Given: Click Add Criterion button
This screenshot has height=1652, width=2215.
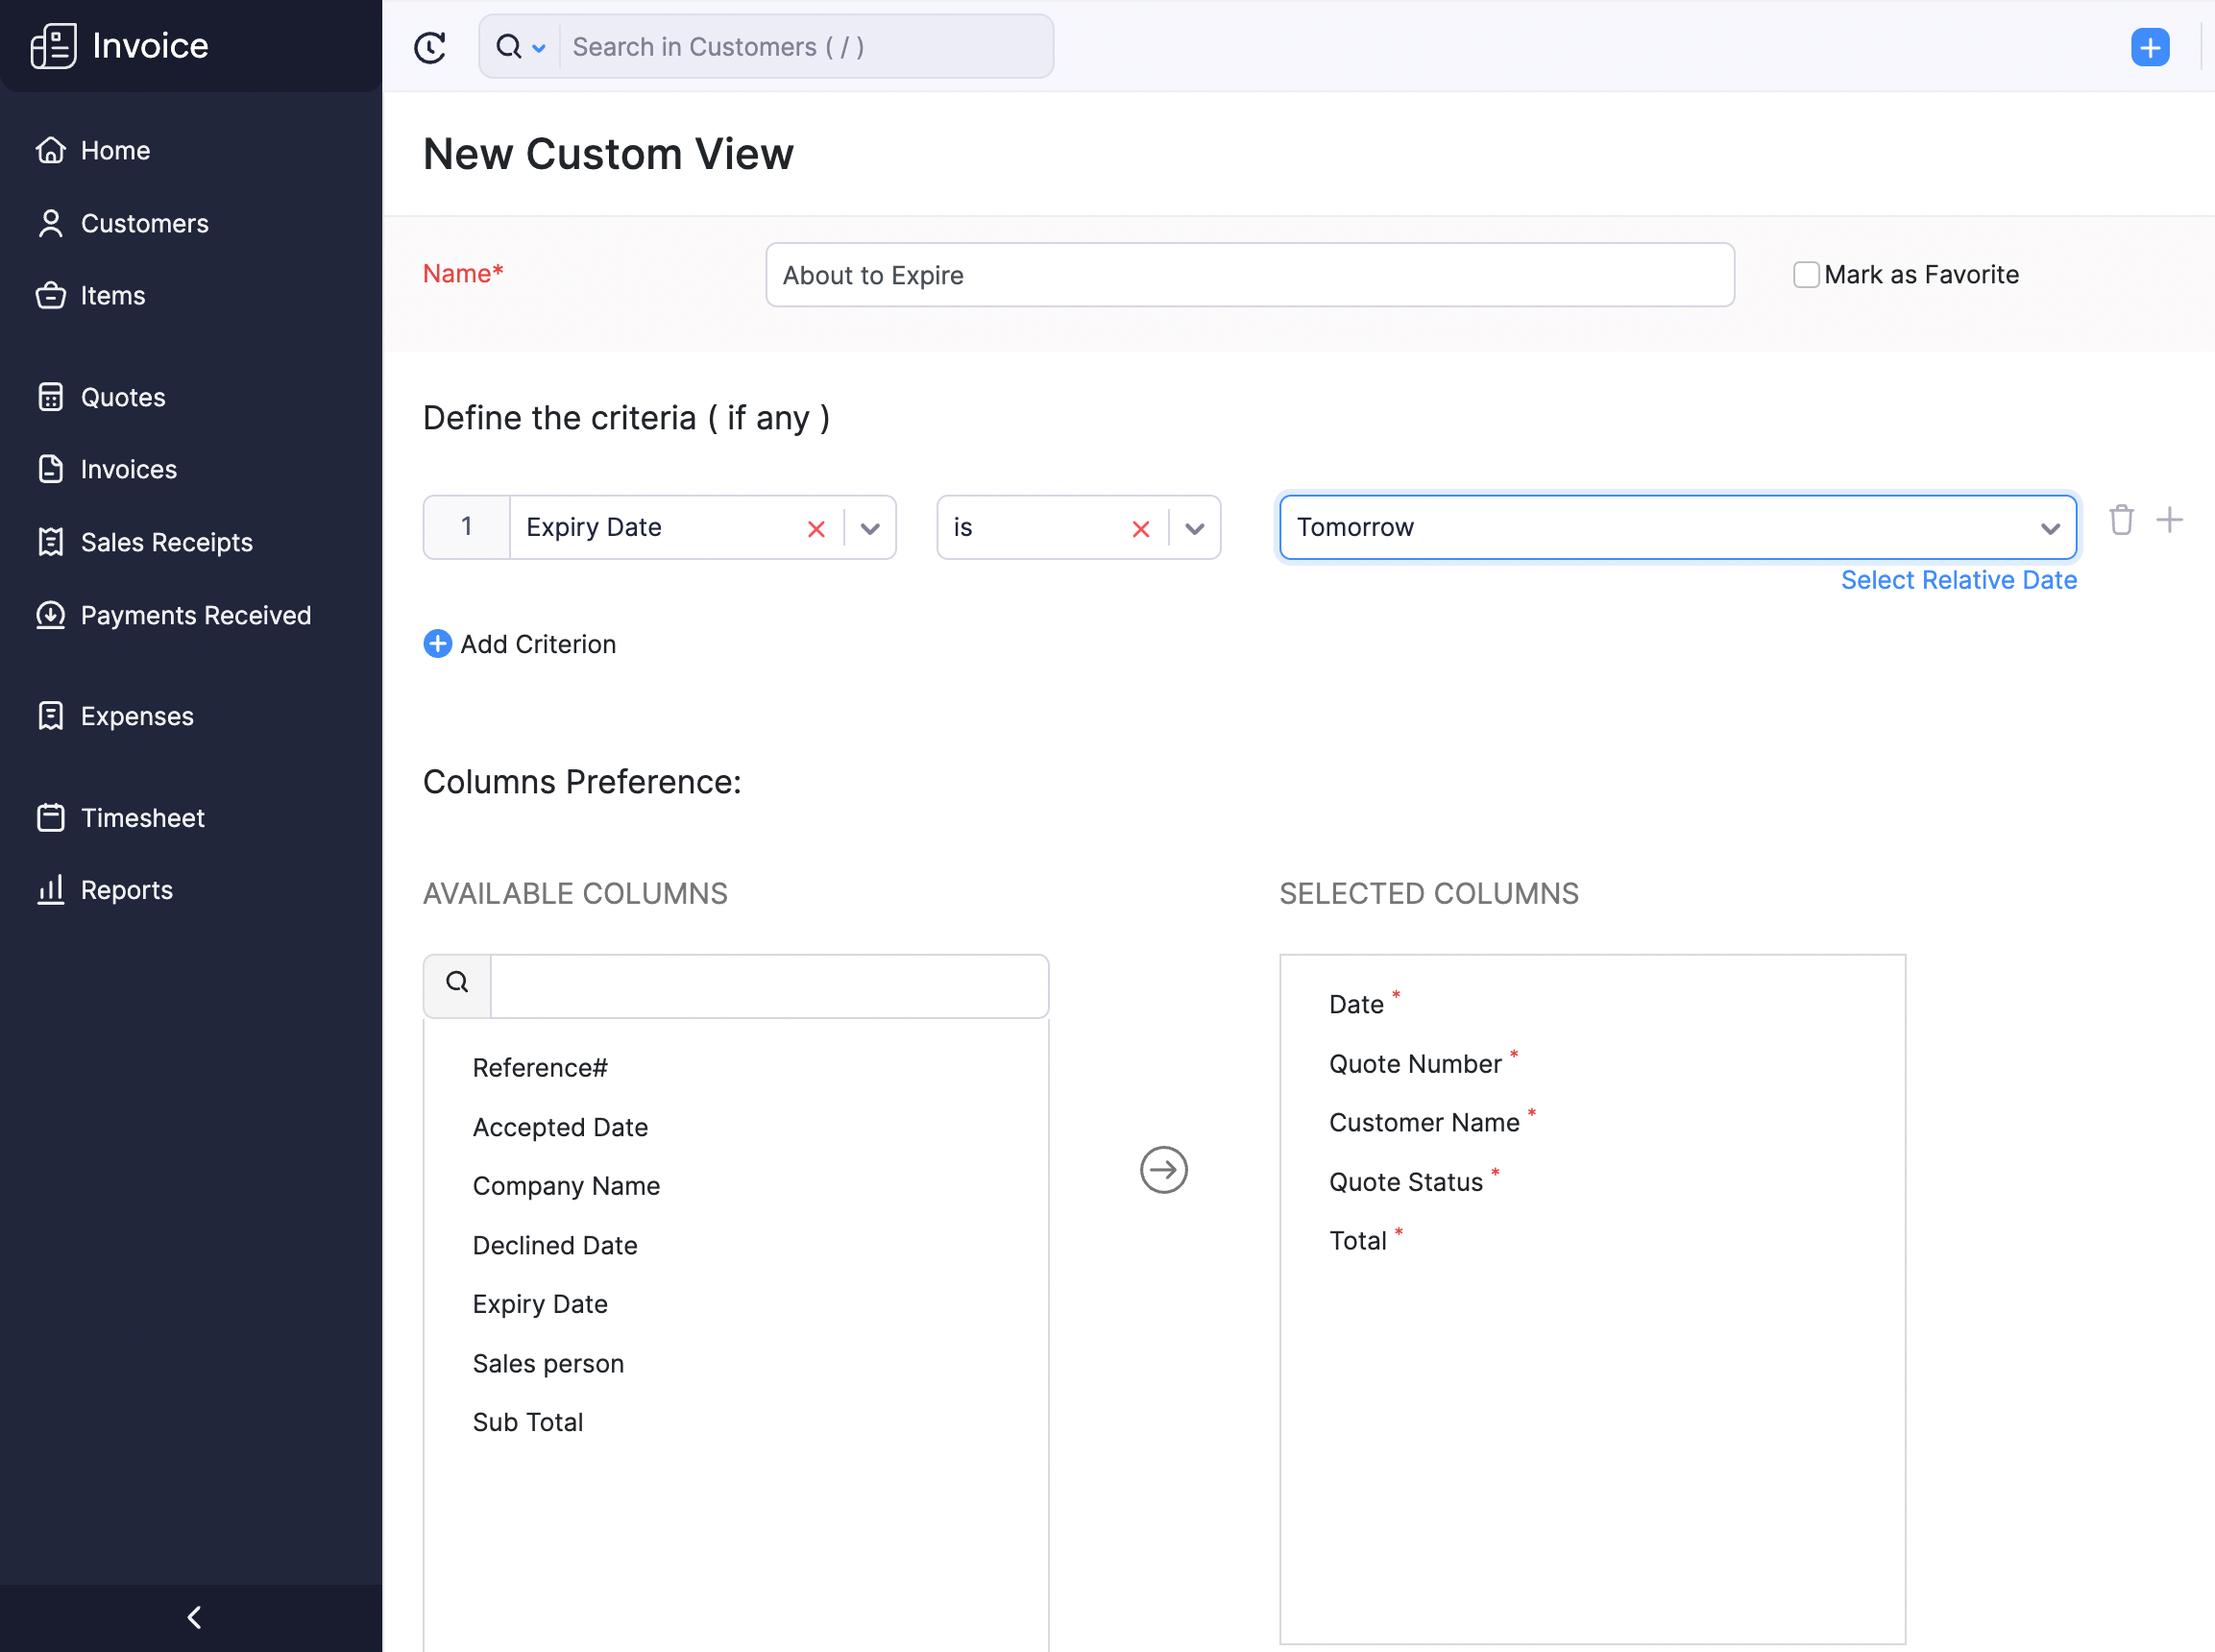Looking at the screenshot, I should [520, 644].
